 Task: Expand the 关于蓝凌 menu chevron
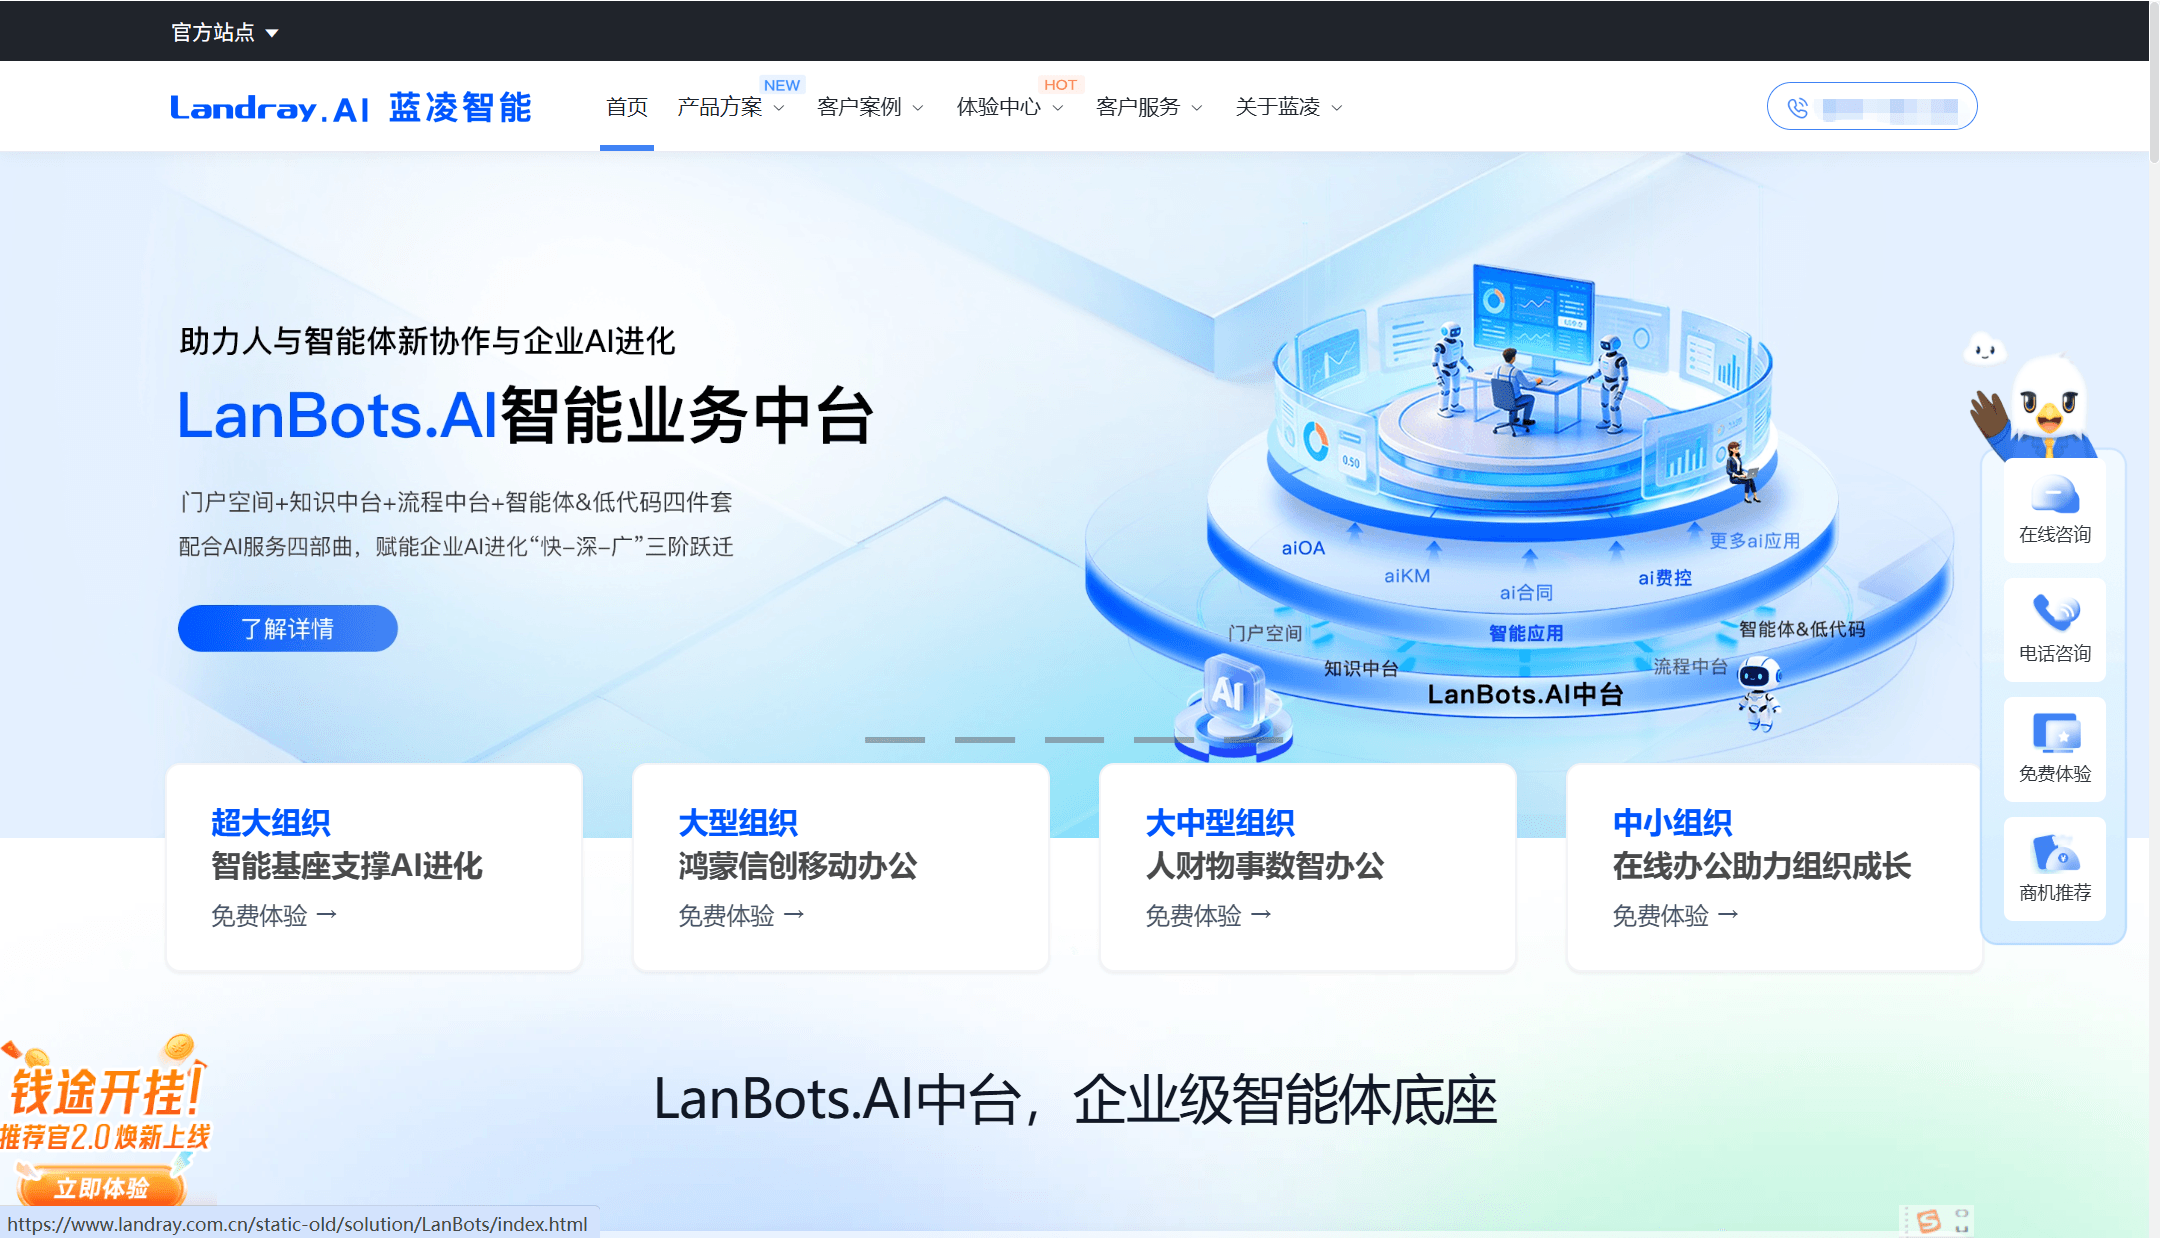coord(1337,108)
